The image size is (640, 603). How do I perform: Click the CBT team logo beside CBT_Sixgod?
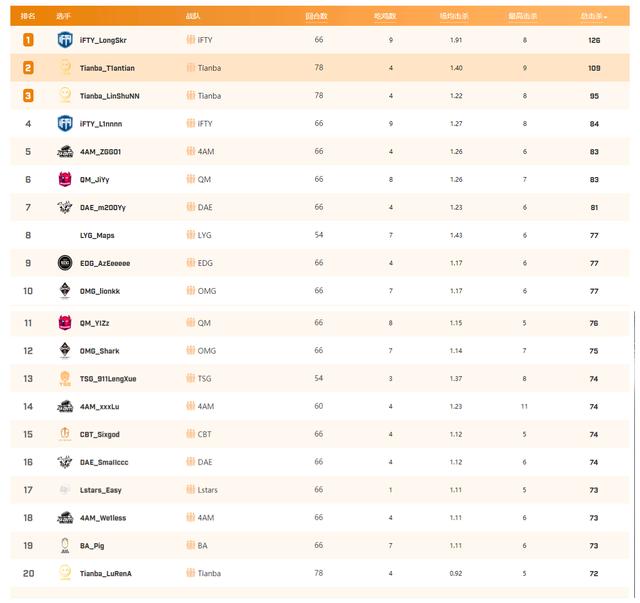65,434
